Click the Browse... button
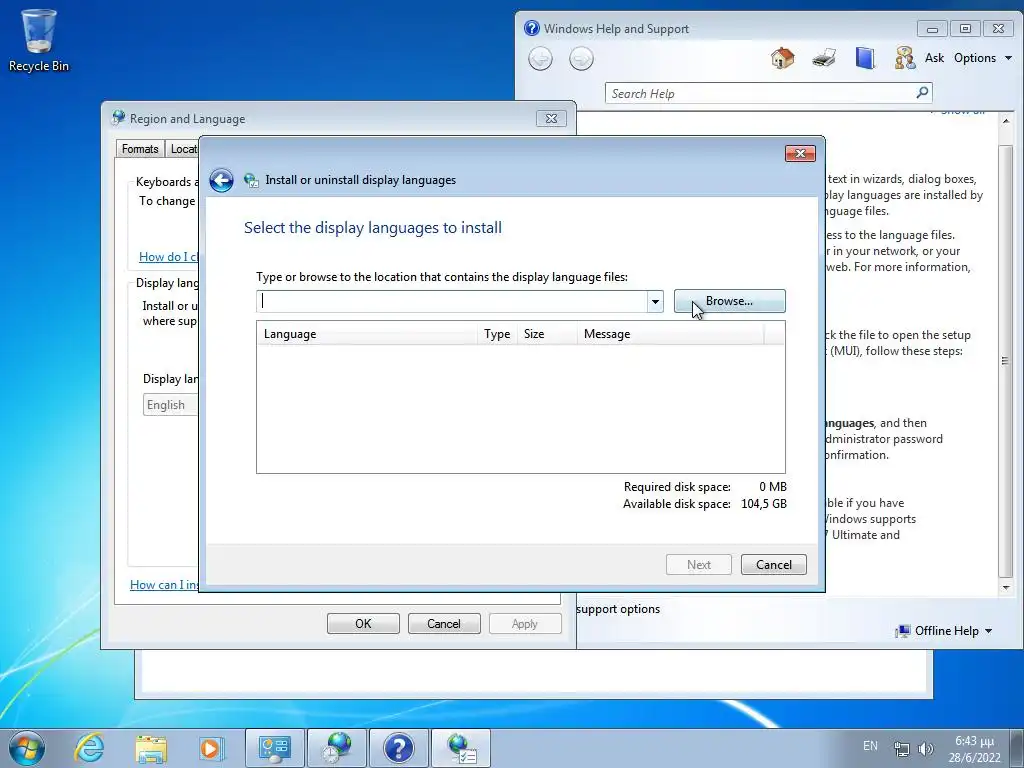 (729, 301)
